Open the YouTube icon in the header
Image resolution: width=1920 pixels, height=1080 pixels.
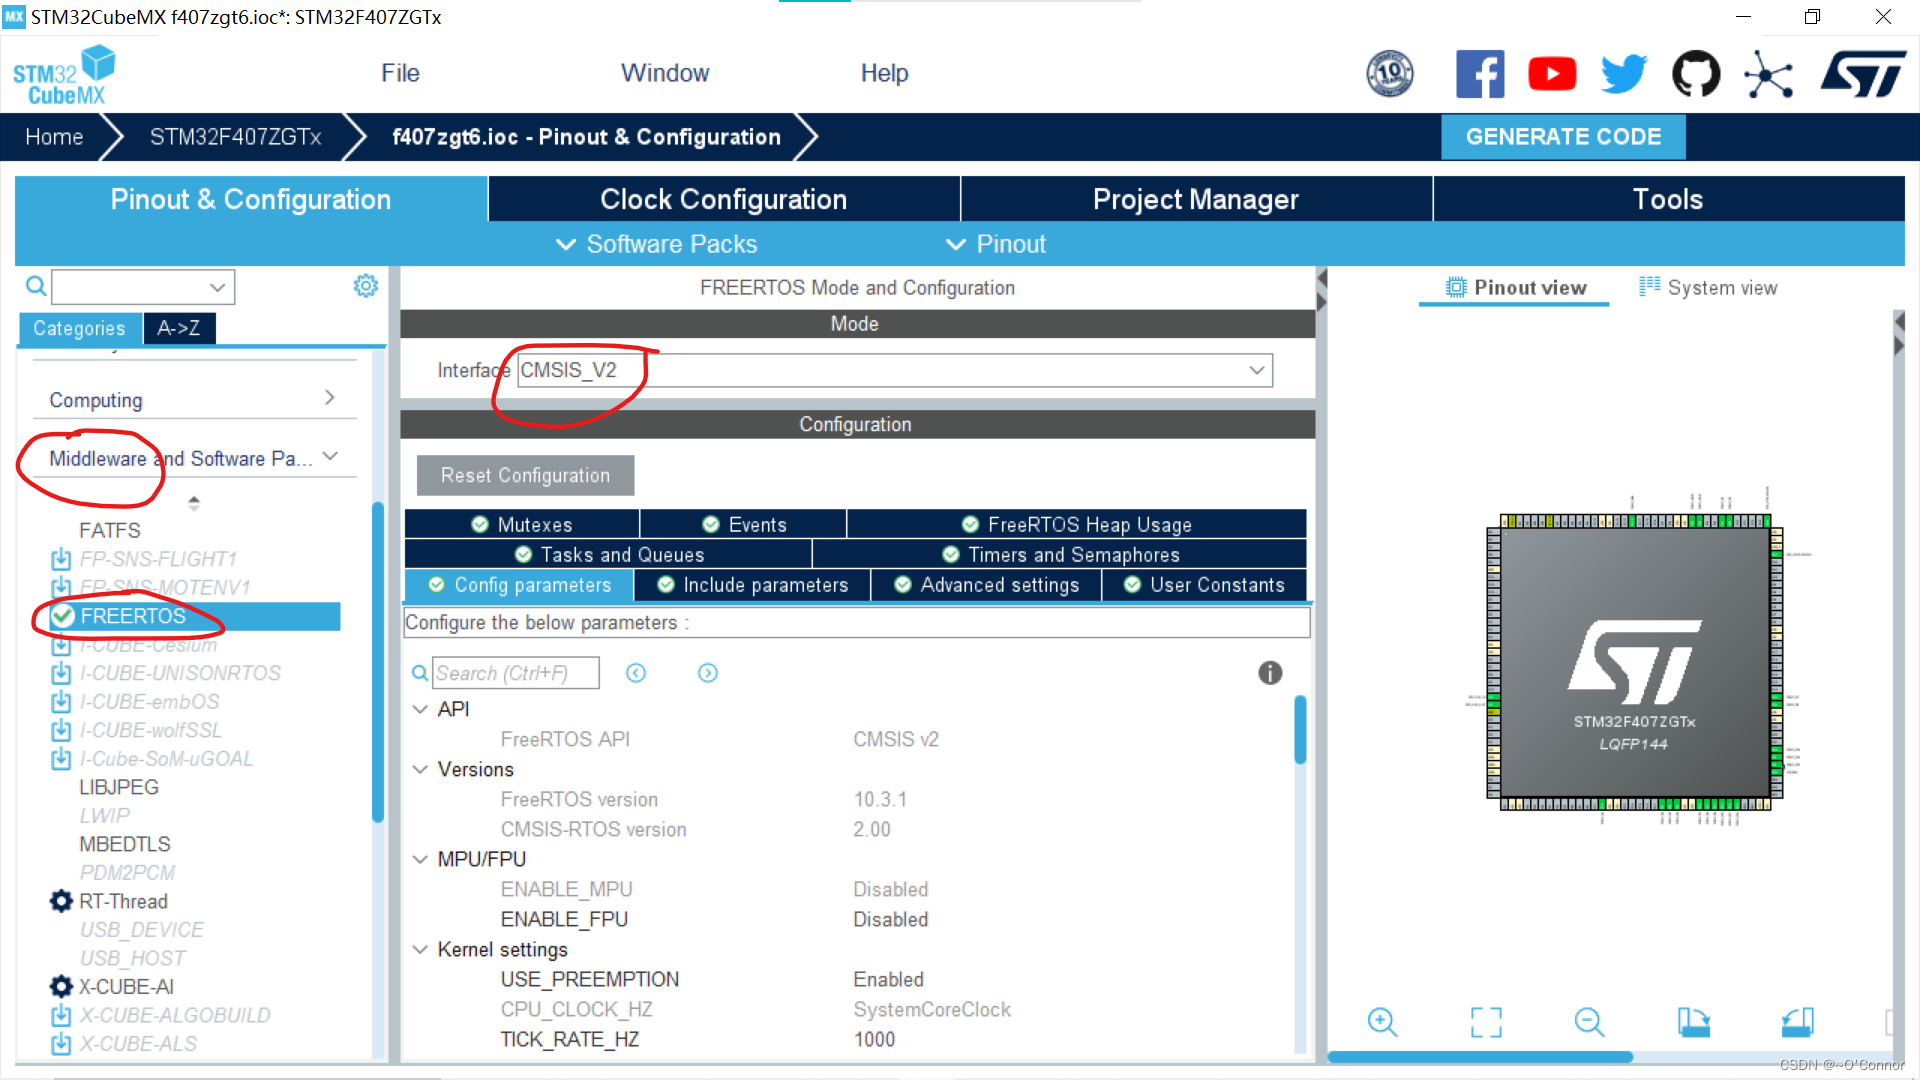point(1552,74)
